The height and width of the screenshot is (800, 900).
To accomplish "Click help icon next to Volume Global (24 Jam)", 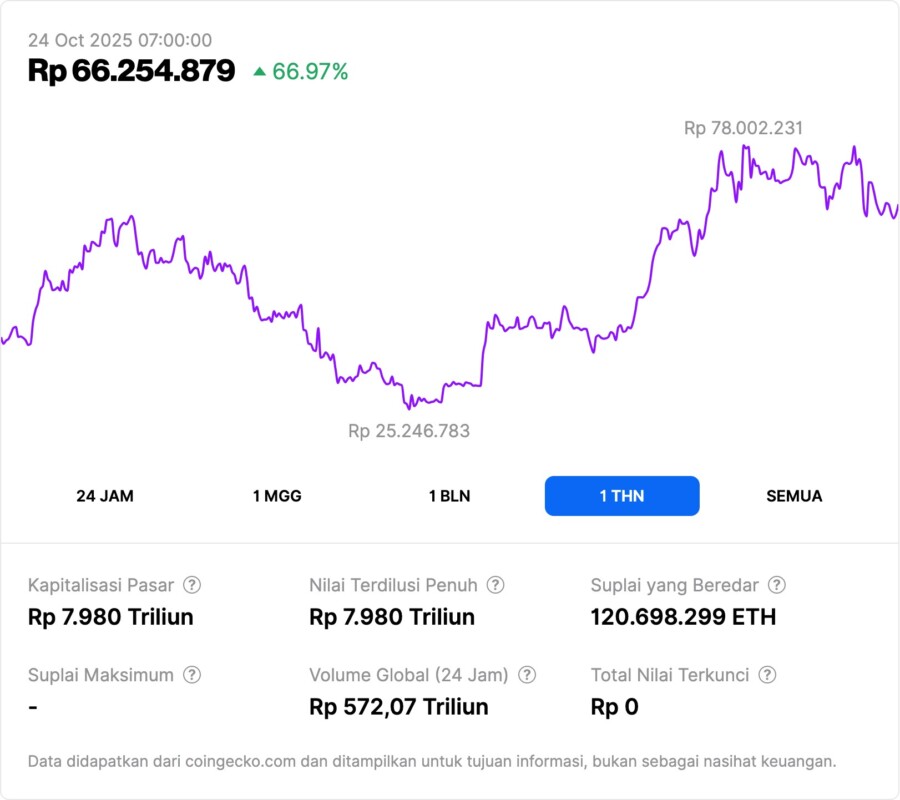I will click(x=527, y=675).
